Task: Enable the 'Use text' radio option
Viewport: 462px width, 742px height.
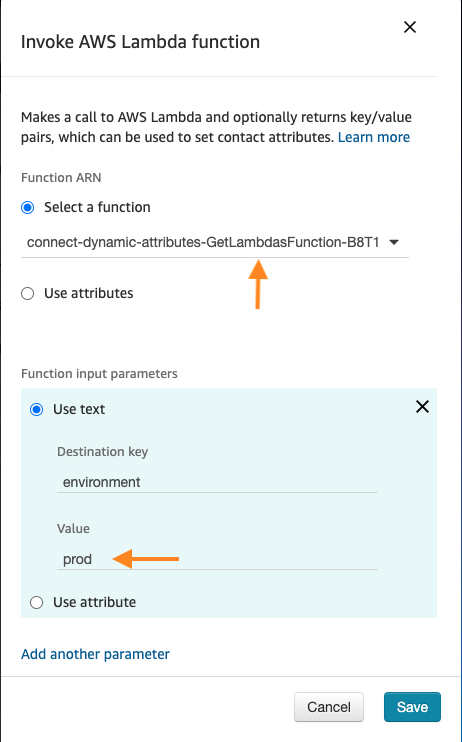Action: tap(36, 409)
